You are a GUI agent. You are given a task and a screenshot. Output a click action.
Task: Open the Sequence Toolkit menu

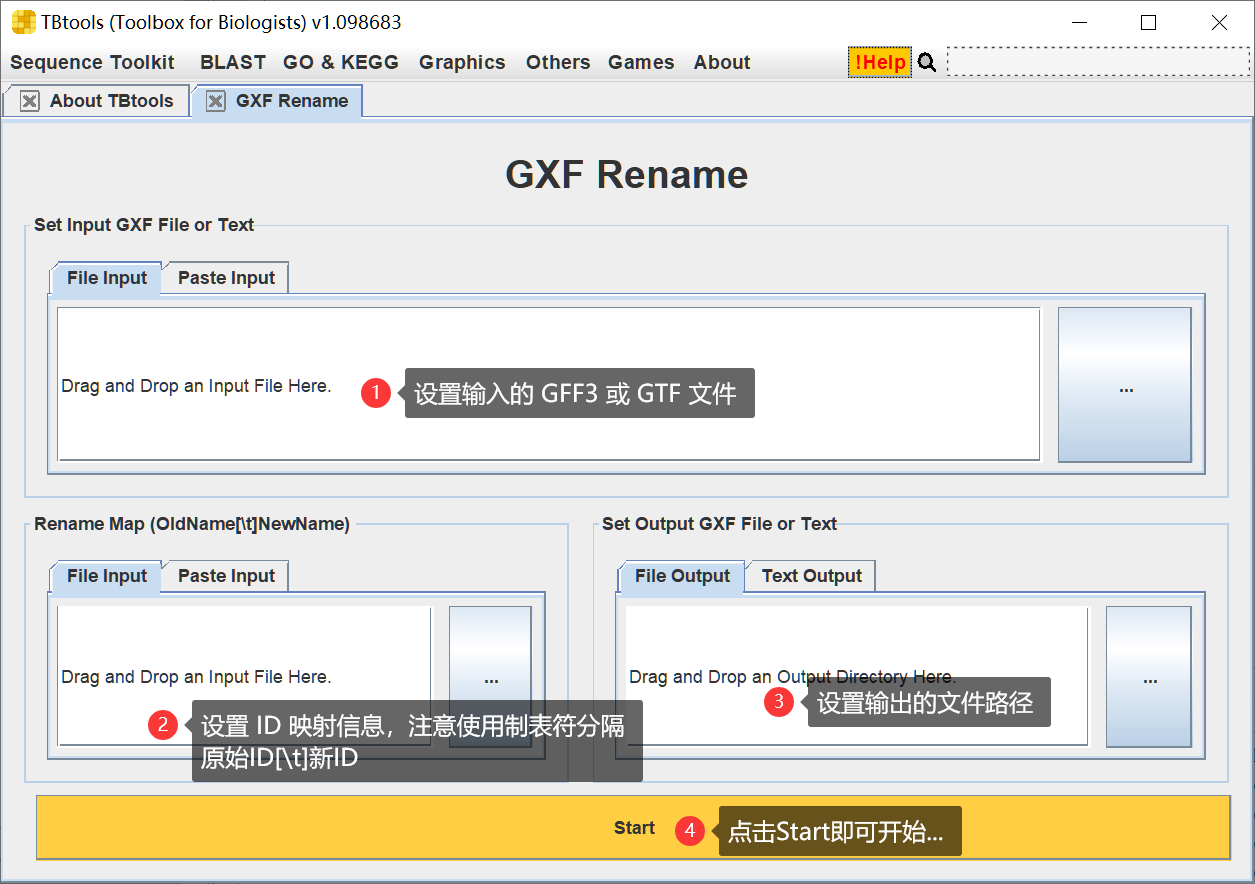click(x=92, y=62)
